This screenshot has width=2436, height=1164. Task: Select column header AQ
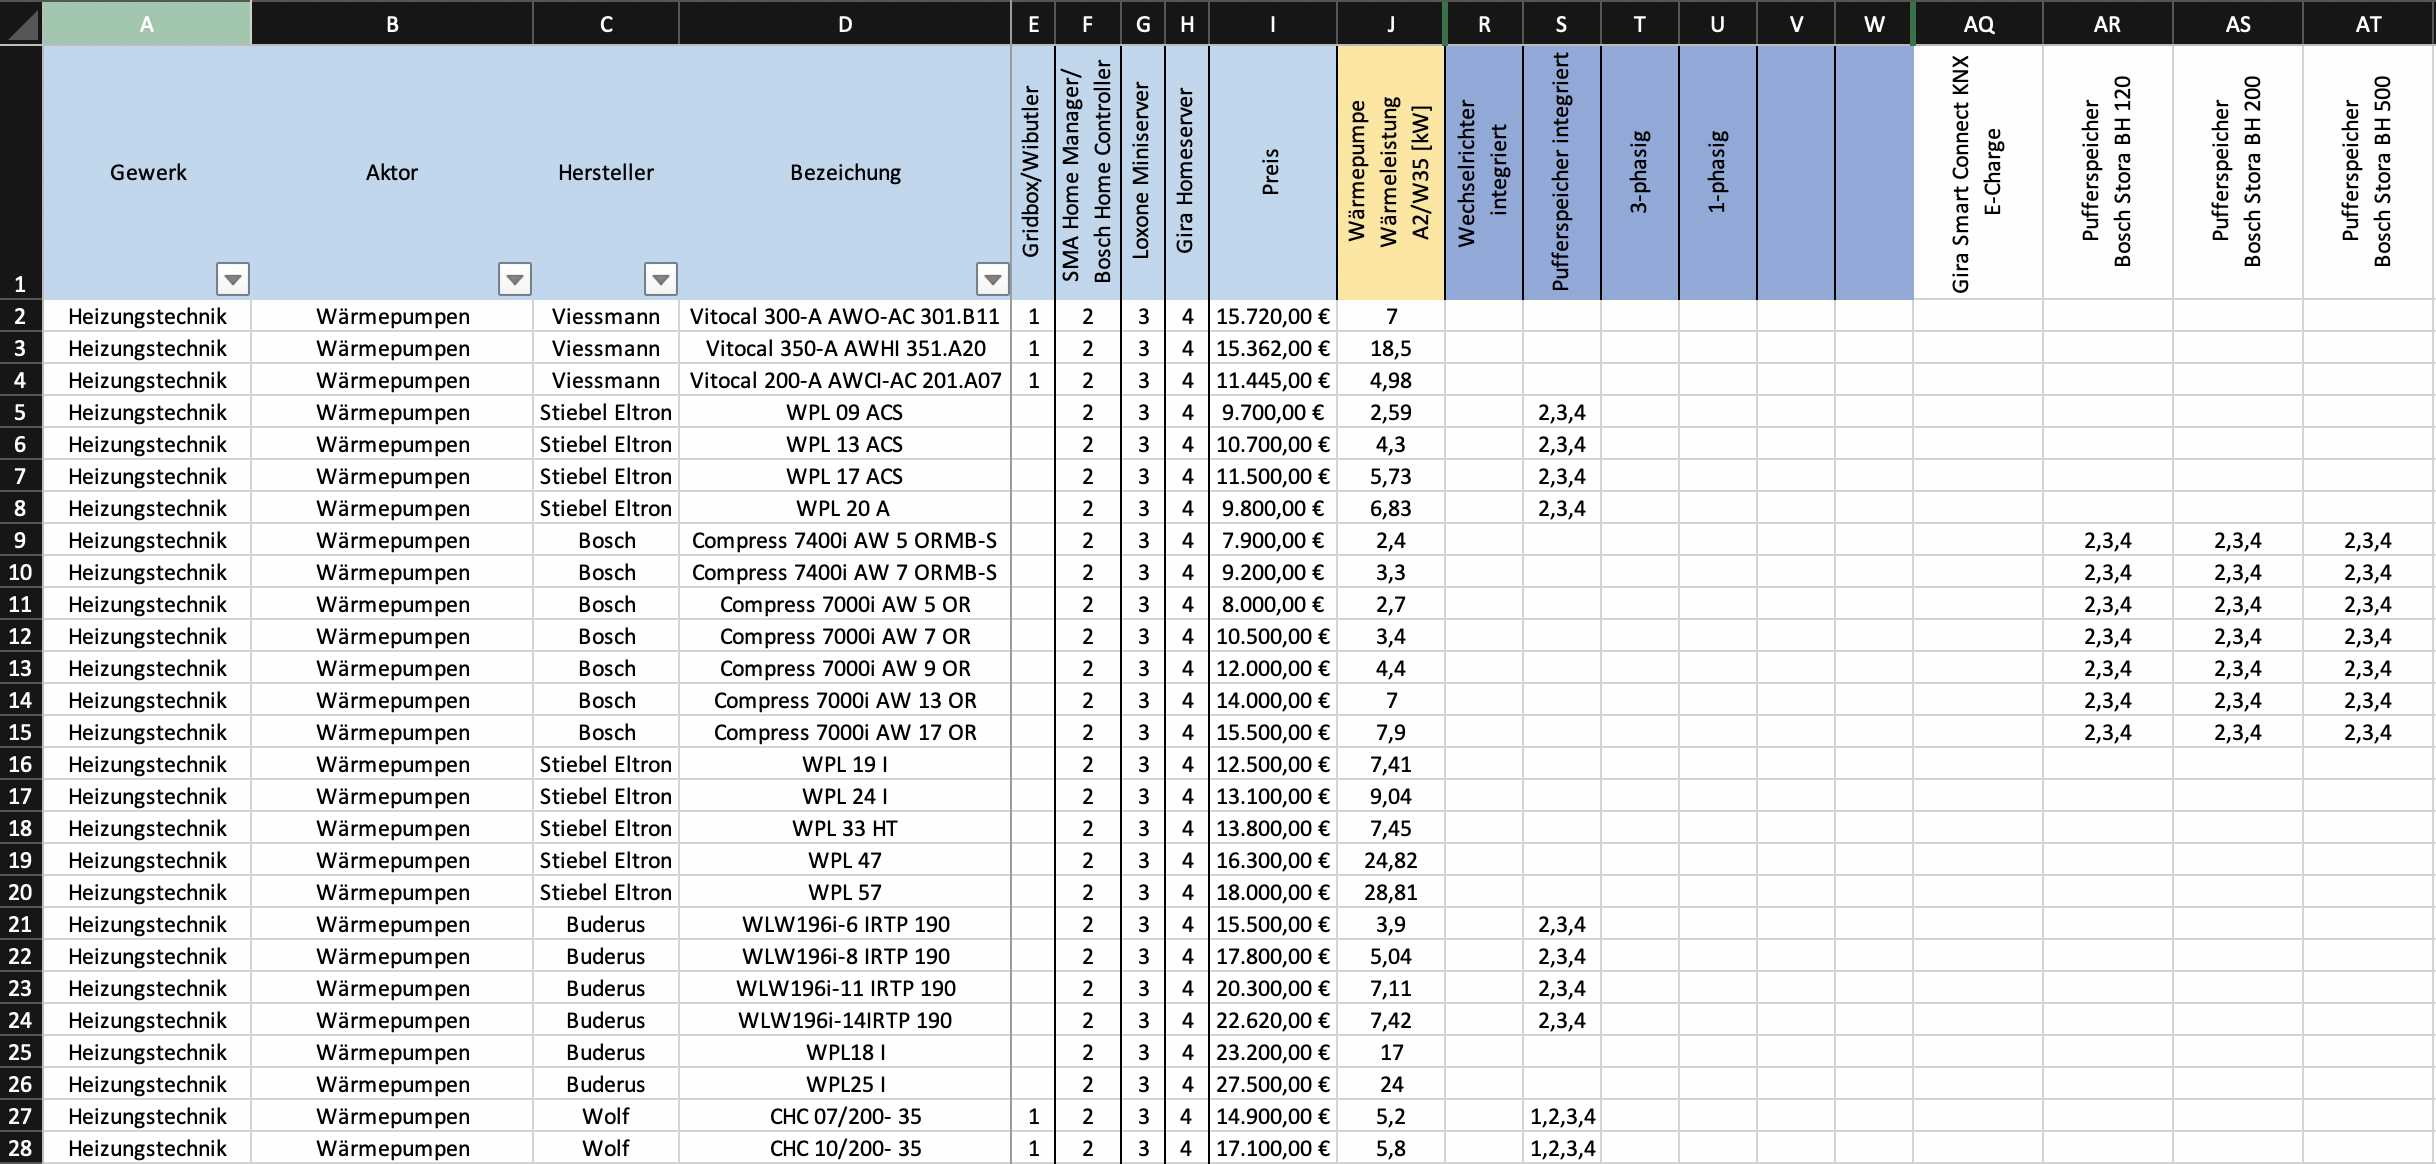1977,24
